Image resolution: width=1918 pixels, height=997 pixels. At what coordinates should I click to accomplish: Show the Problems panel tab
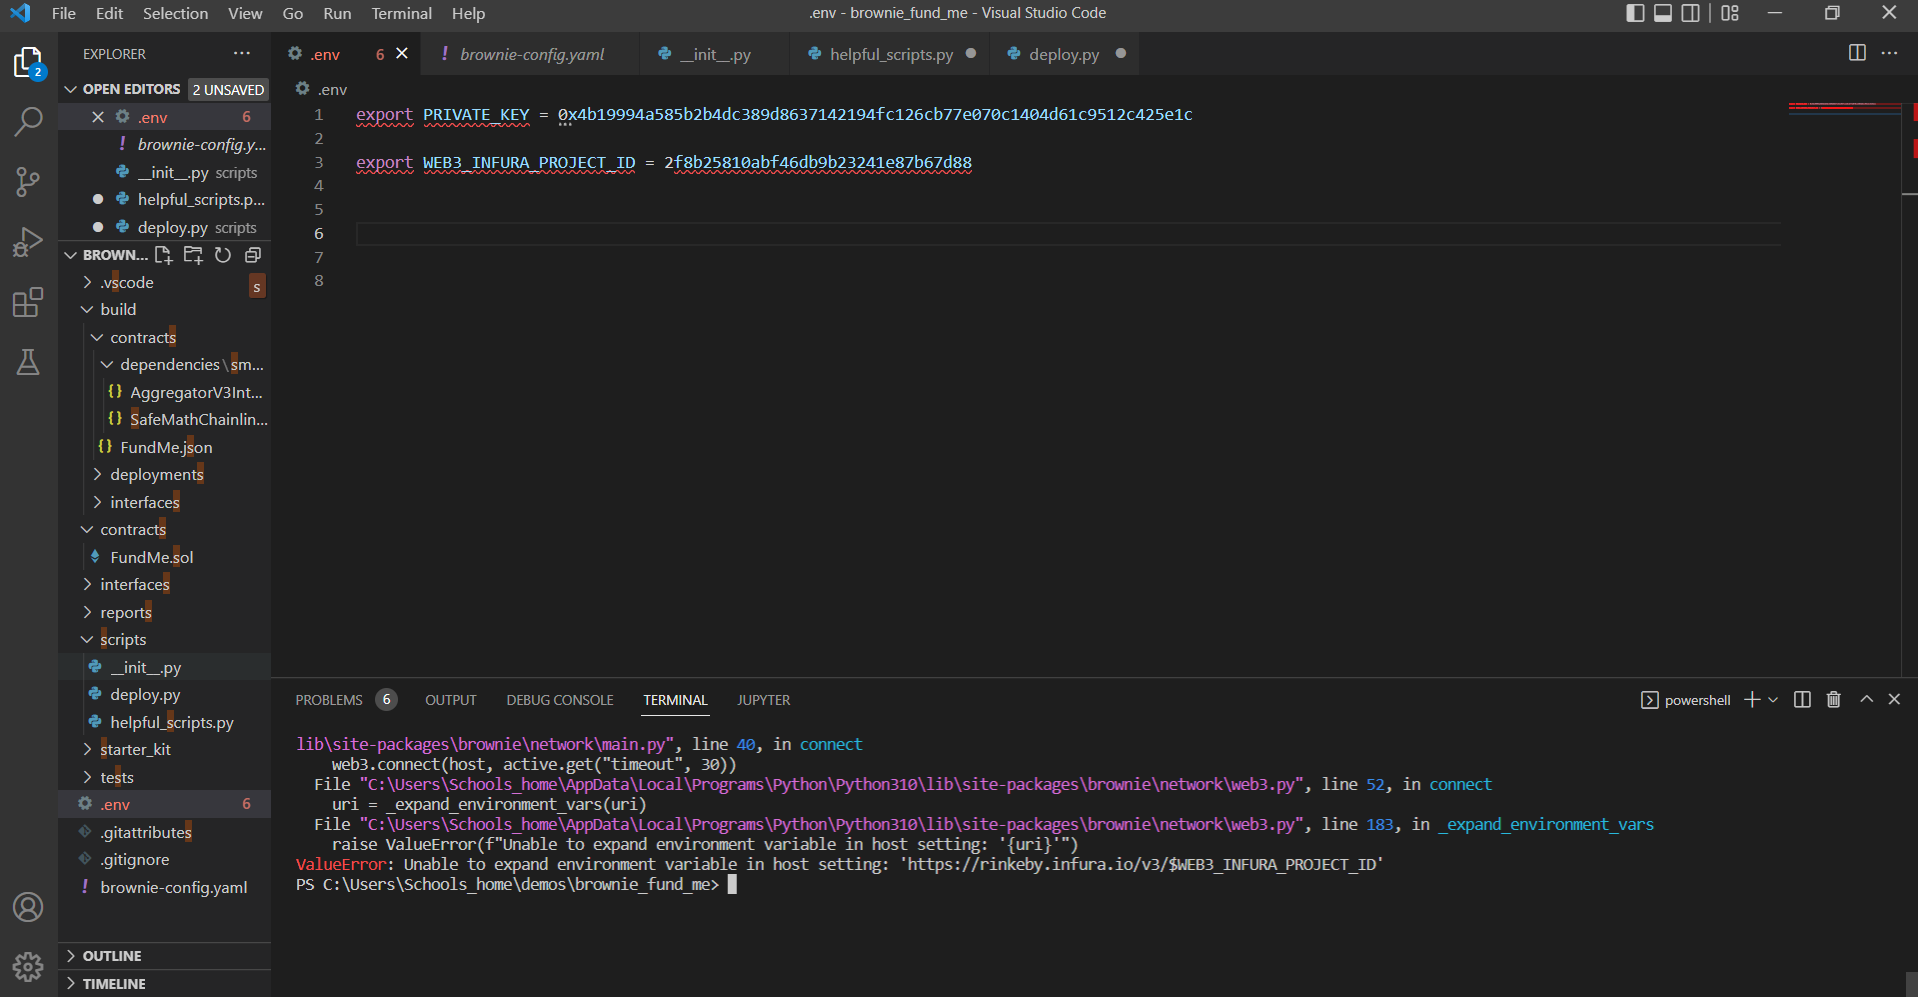click(345, 700)
